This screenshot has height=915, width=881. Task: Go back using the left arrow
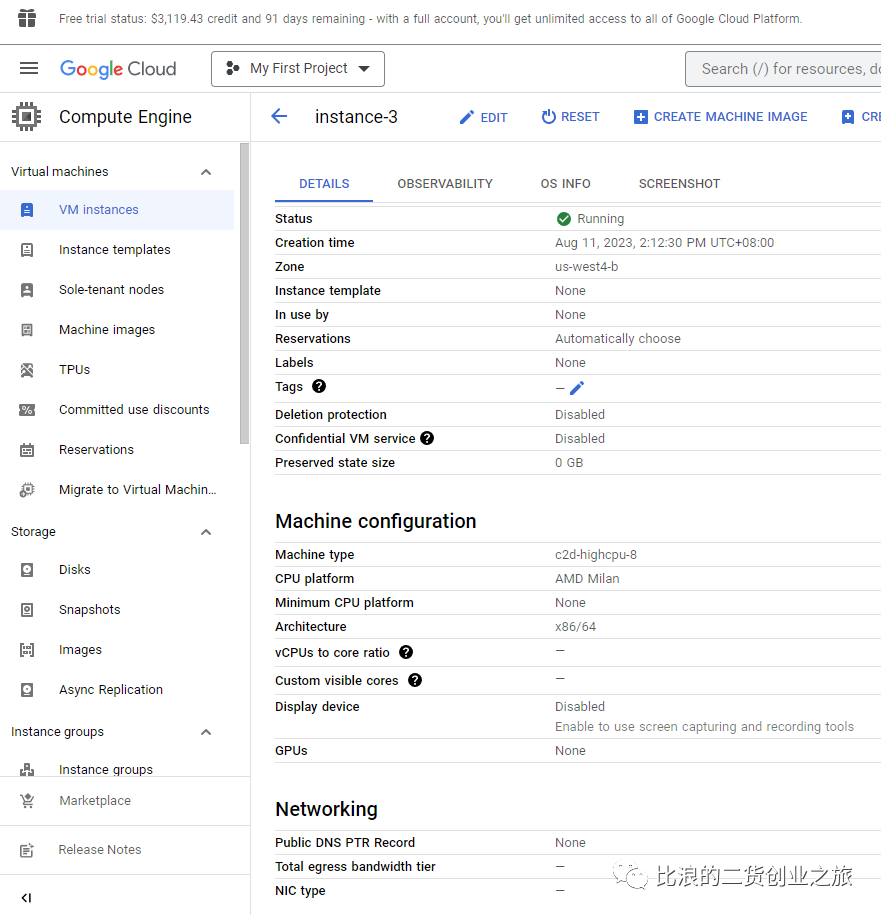279,116
